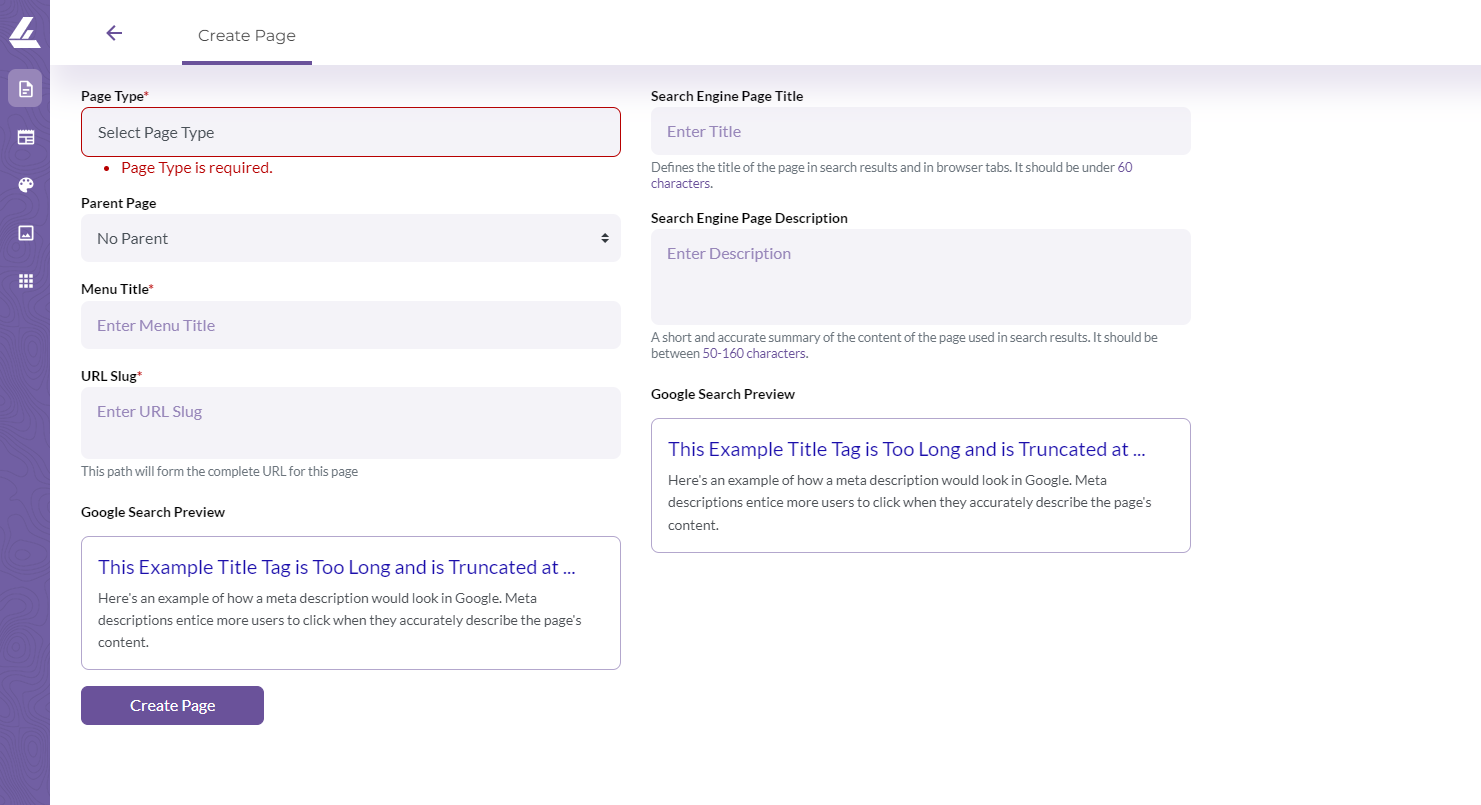Screen dimensions: 1481x805
Task: Click the Menu Title label
Action: click(117, 289)
